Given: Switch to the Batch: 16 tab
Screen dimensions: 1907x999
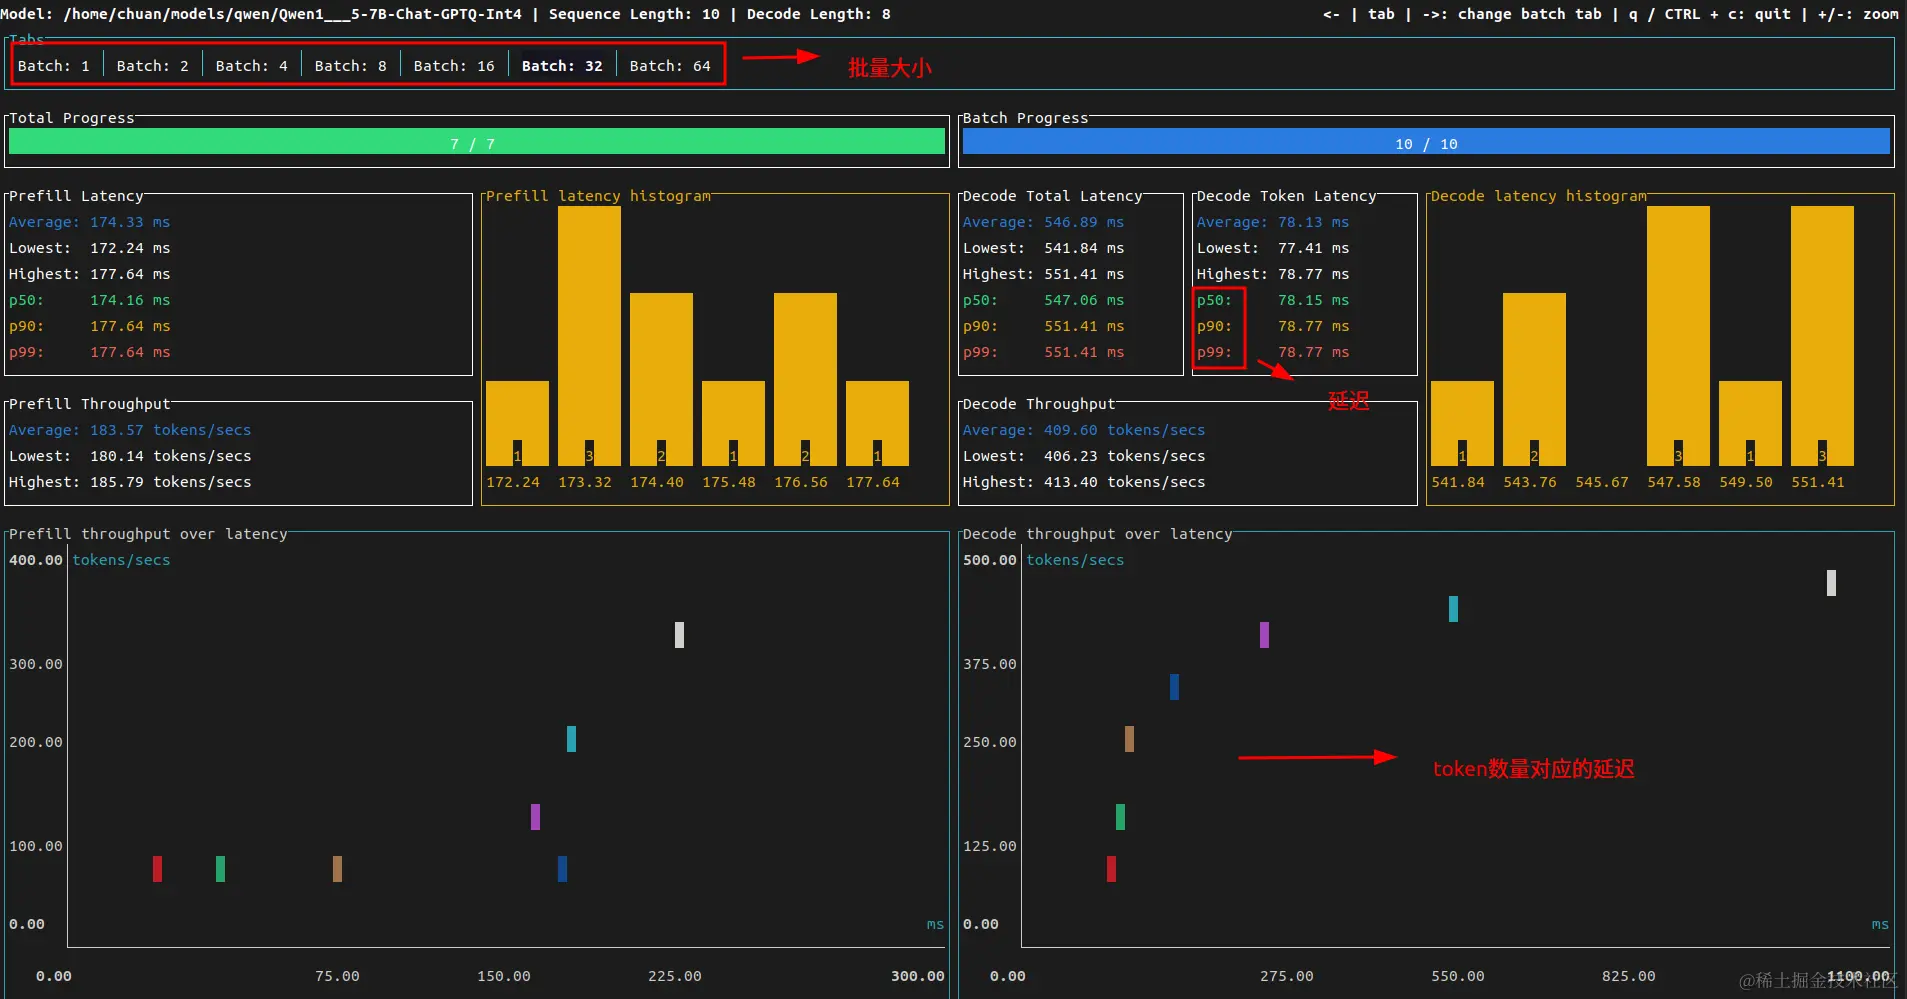Looking at the screenshot, I should (x=454, y=66).
